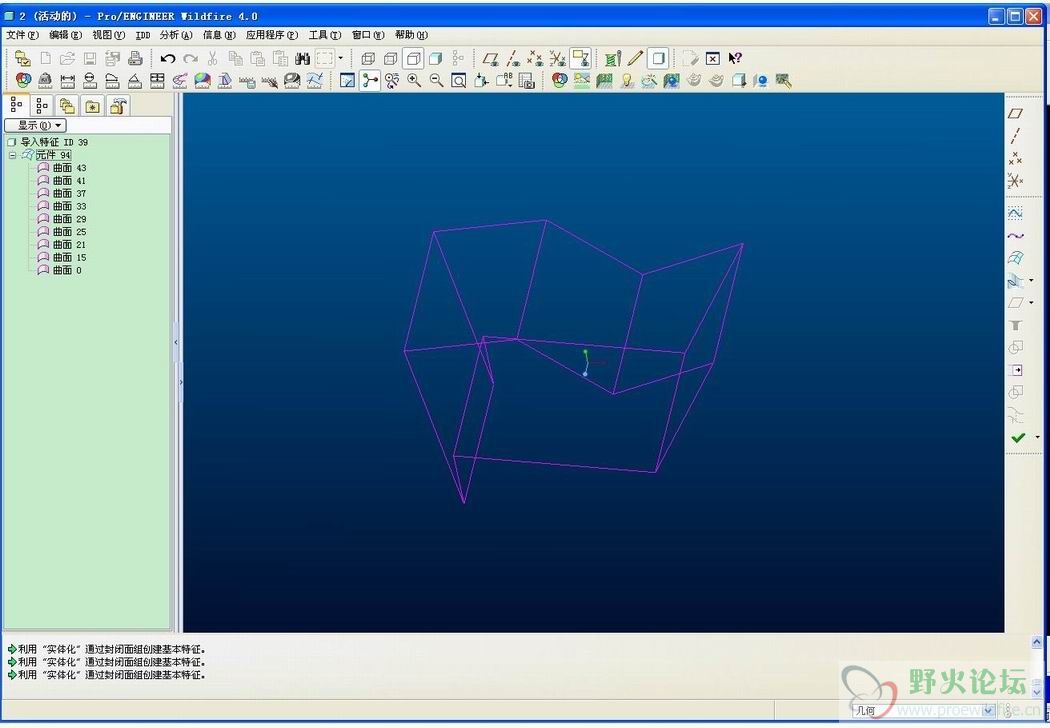
Task: Click the spring regenerate icon
Action: coord(612,59)
